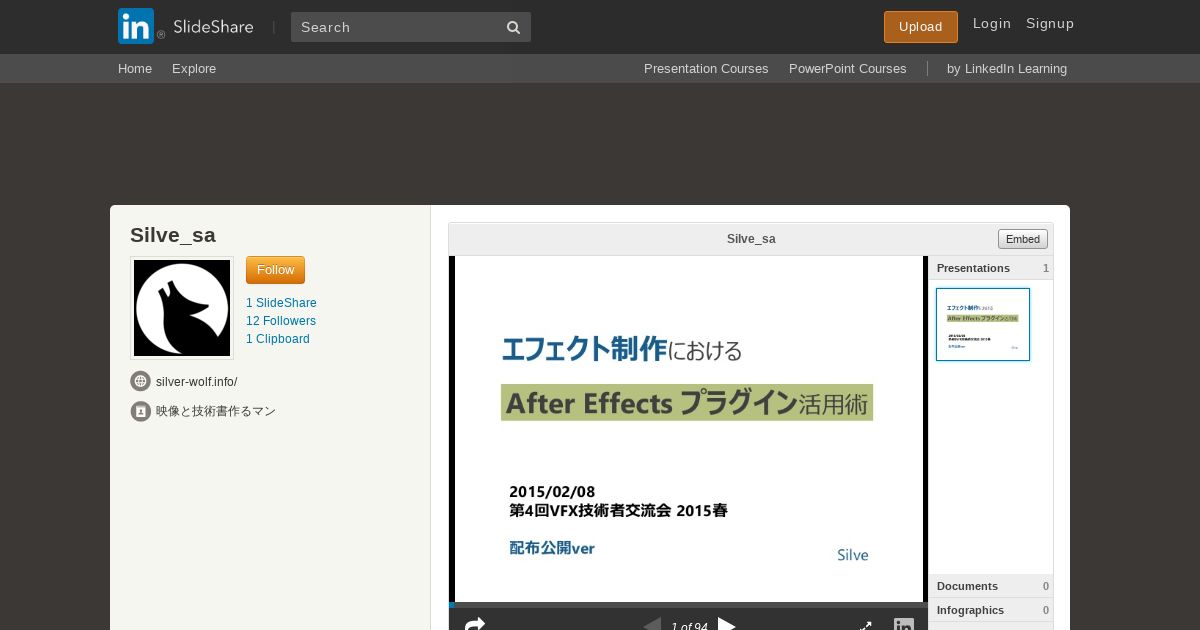Select the Documents tab in player sidebar
This screenshot has width=1200, height=630.
990,586
